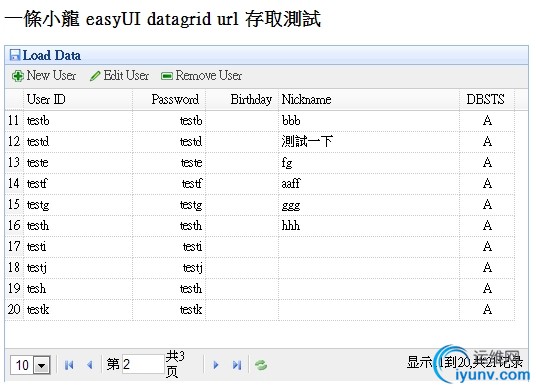Click the Edit User pencil icon
This screenshot has height=391, width=536.
pos(95,76)
